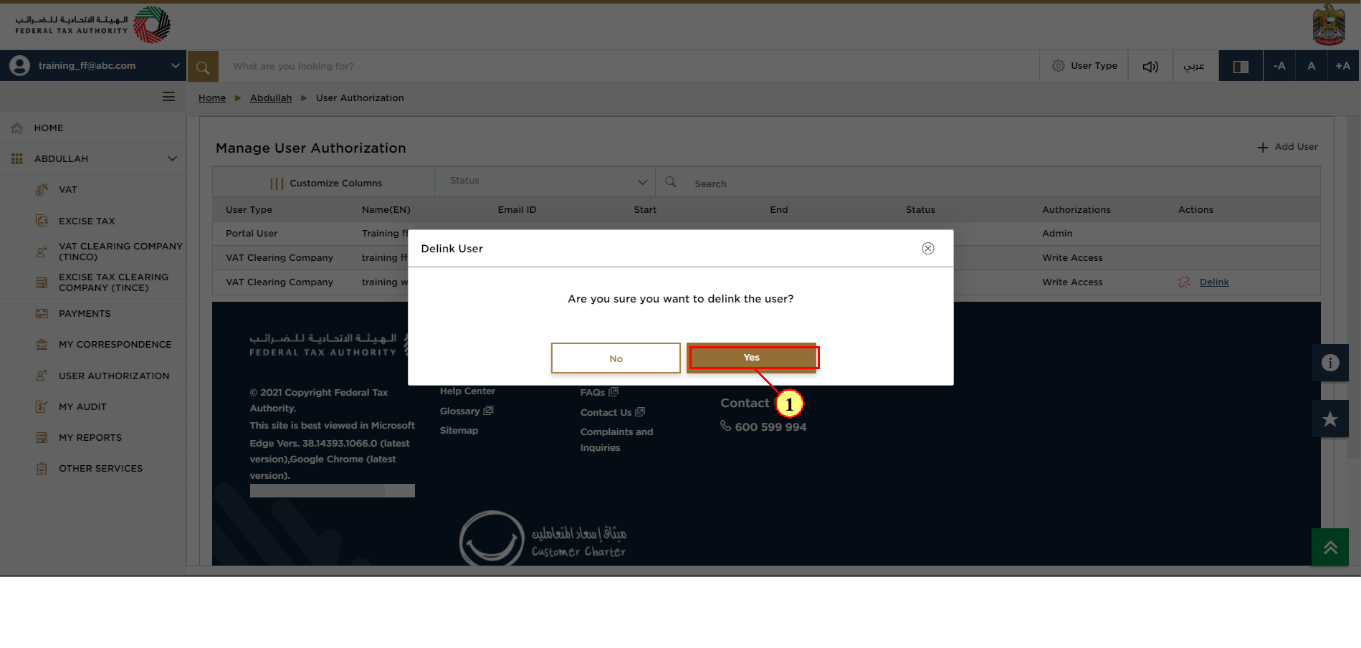This screenshot has height=648, width=1361.
Task: Open the Glossary footer link
Action: click(x=466, y=411)
